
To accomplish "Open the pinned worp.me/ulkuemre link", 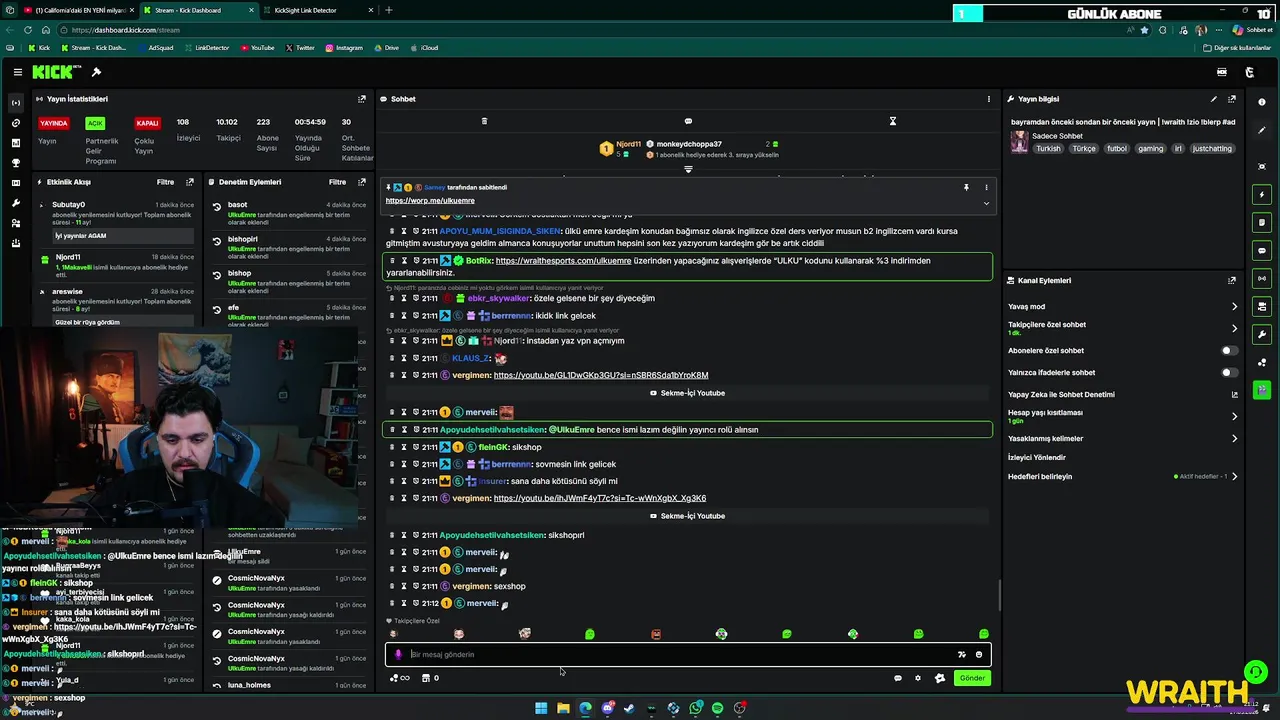I will (x=430, y=201).
